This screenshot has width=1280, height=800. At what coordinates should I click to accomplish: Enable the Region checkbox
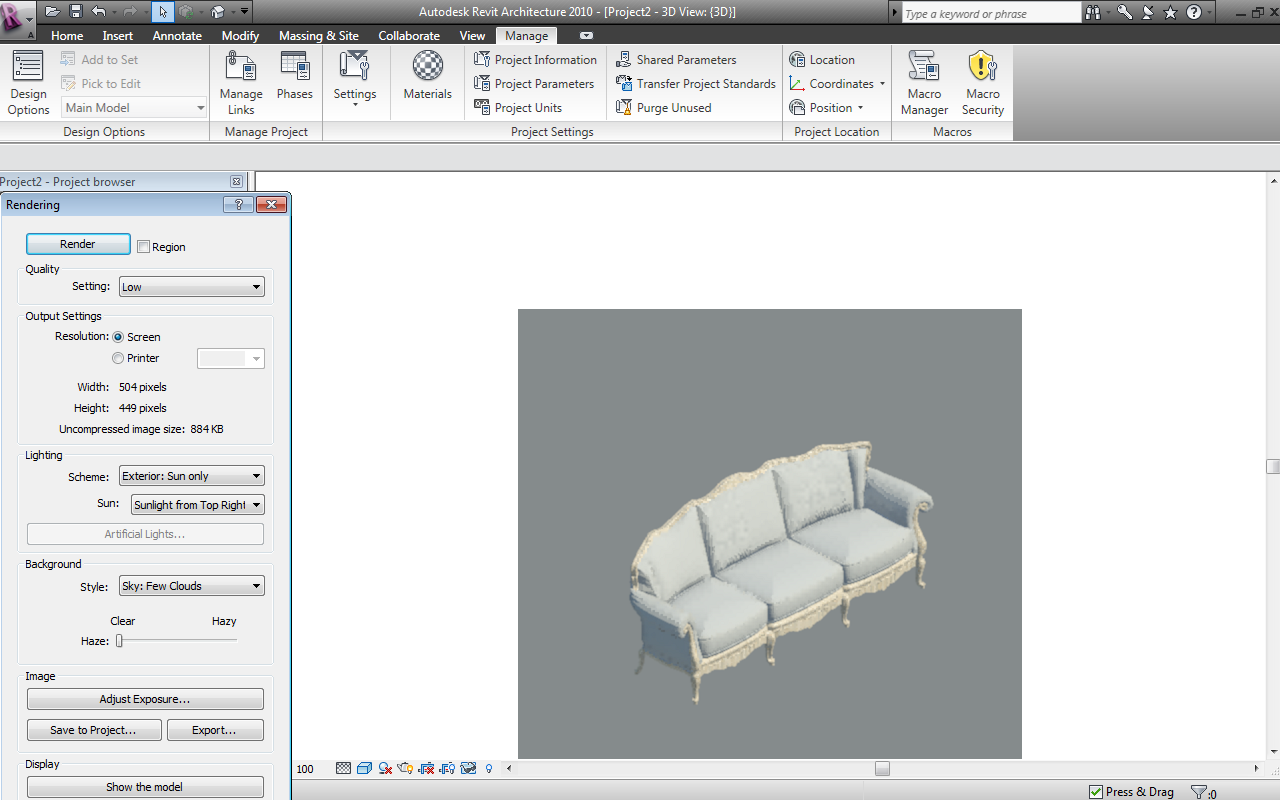click(144, 247)
